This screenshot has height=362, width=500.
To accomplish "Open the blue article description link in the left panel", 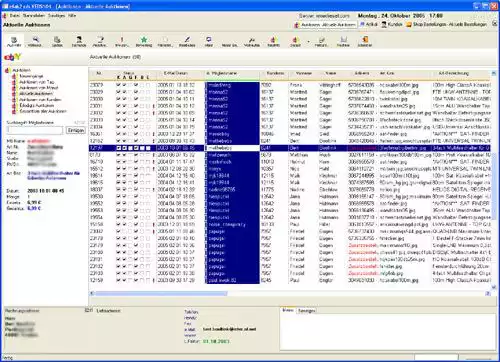I will click(x=53, y=175).
